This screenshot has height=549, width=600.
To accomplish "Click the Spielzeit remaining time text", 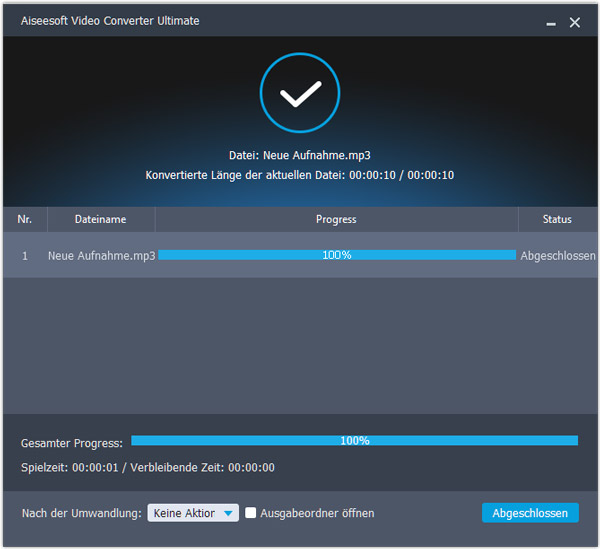I will click(x=148, y=467).
